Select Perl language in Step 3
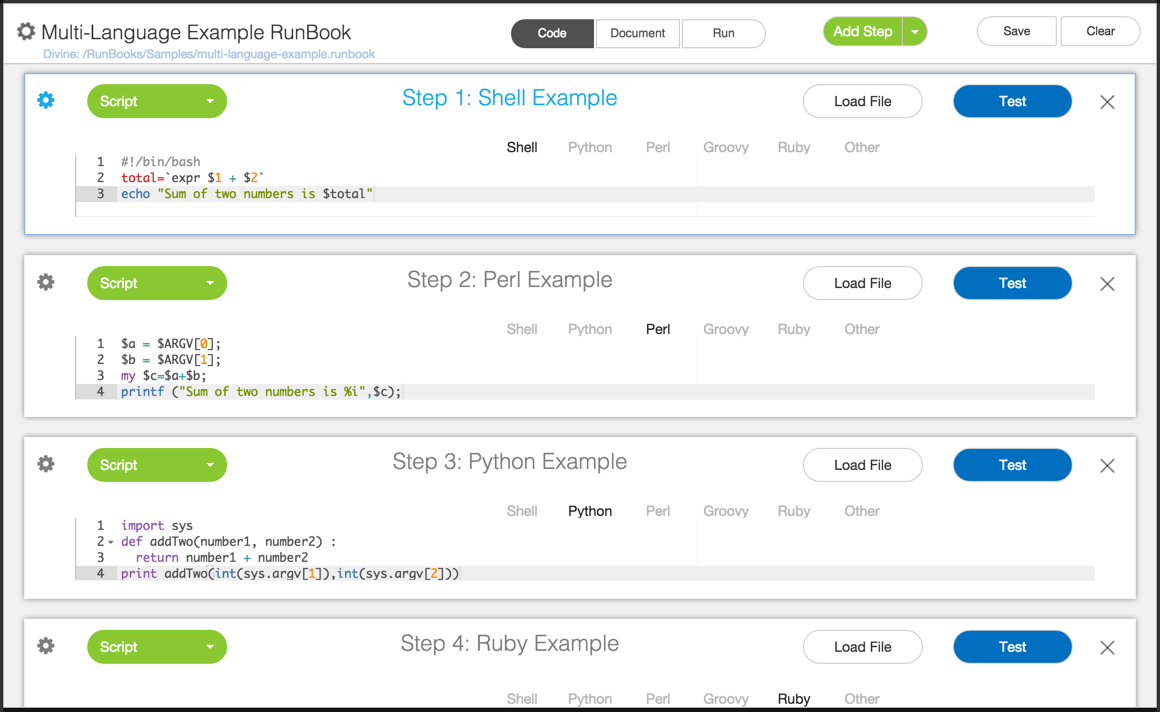The width and height of the screenshot is (1160, 712). (658, 511)
